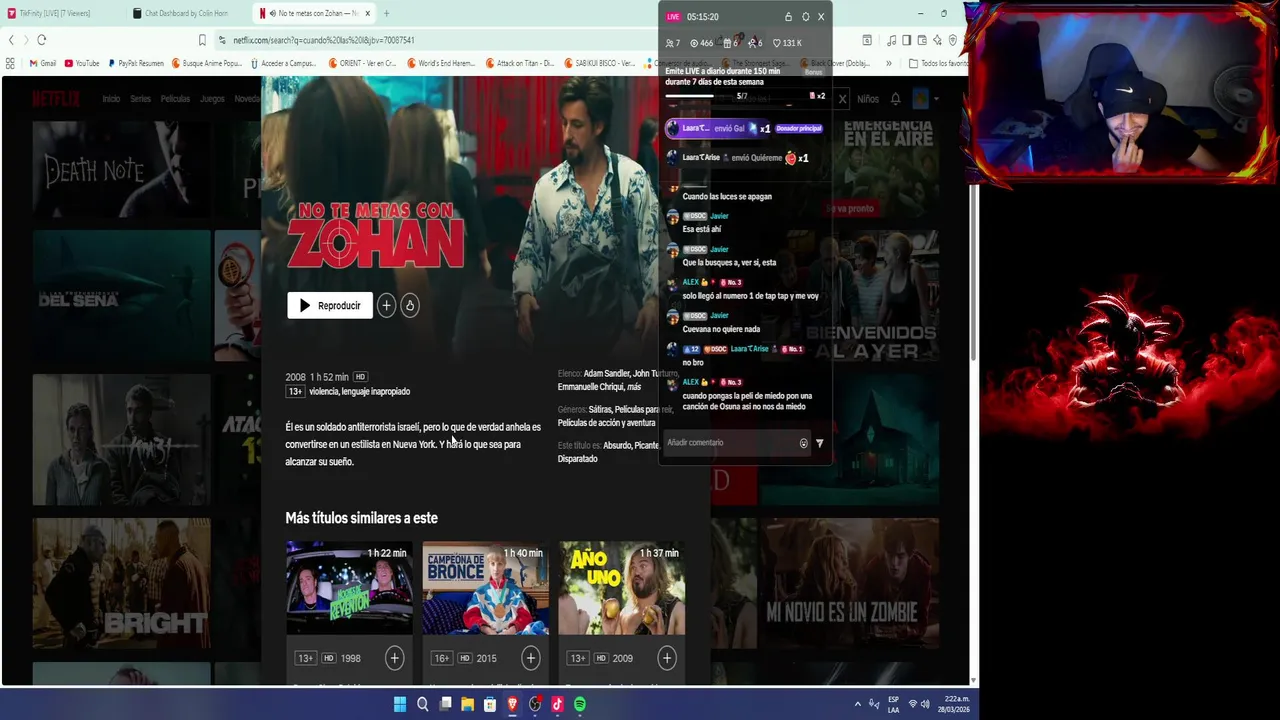Open Spotify from the taskbar
1280x720 pixels.
pos(580,704)
